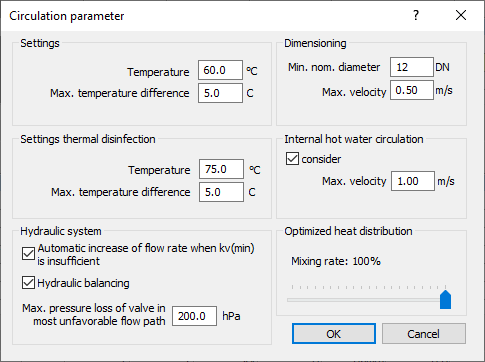Click the Hydraulic balancing label text
The image size is (485, 362).
click(83, 283)
